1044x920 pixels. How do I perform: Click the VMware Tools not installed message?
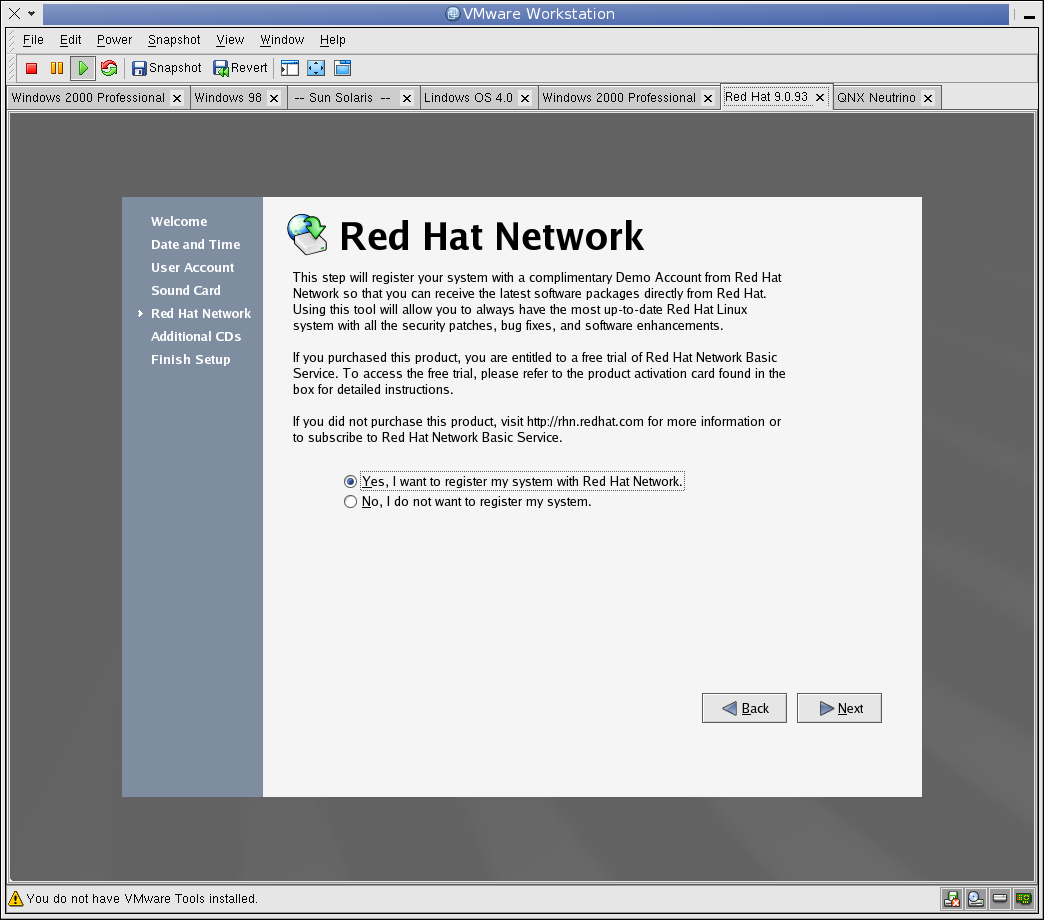pos(142,899)
